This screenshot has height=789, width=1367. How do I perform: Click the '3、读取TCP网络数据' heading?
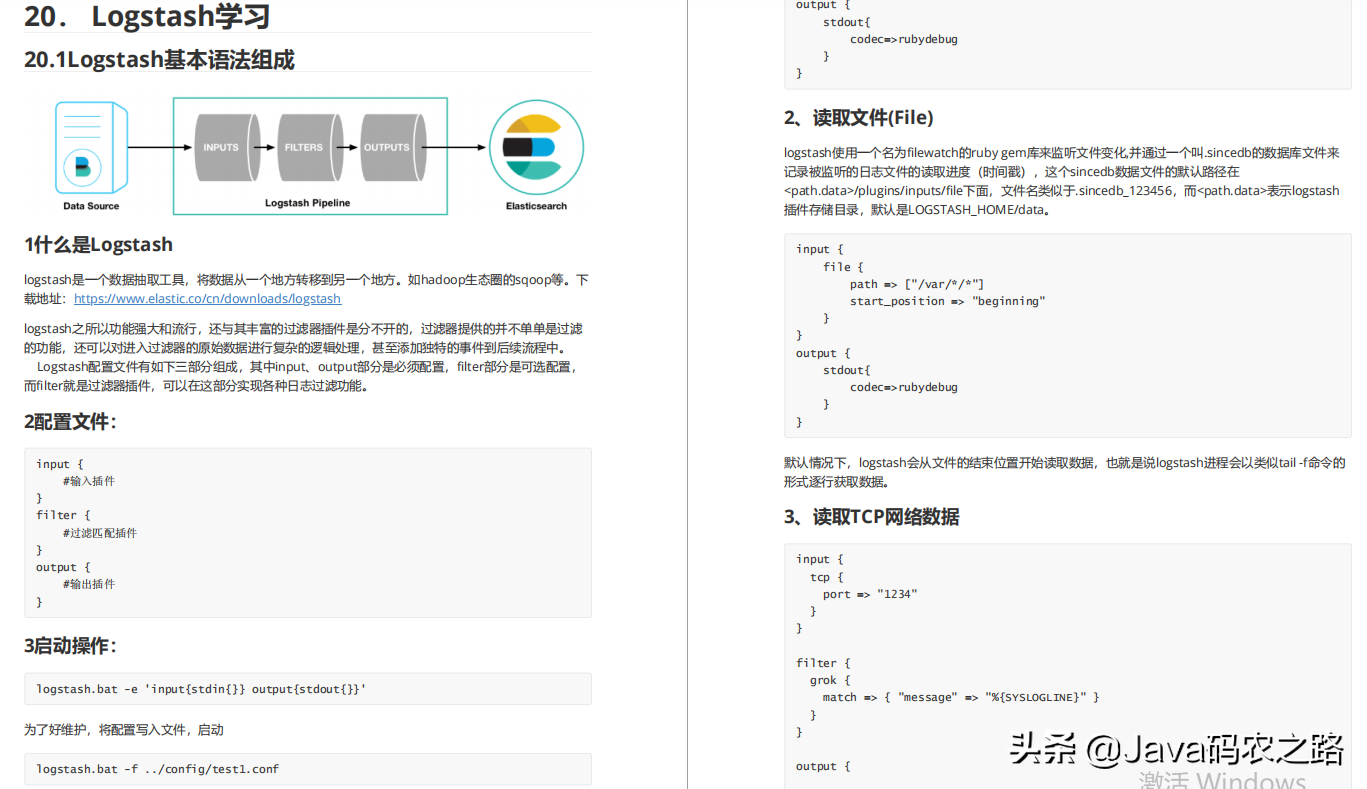pyautogui.click(x=871, y=517)
